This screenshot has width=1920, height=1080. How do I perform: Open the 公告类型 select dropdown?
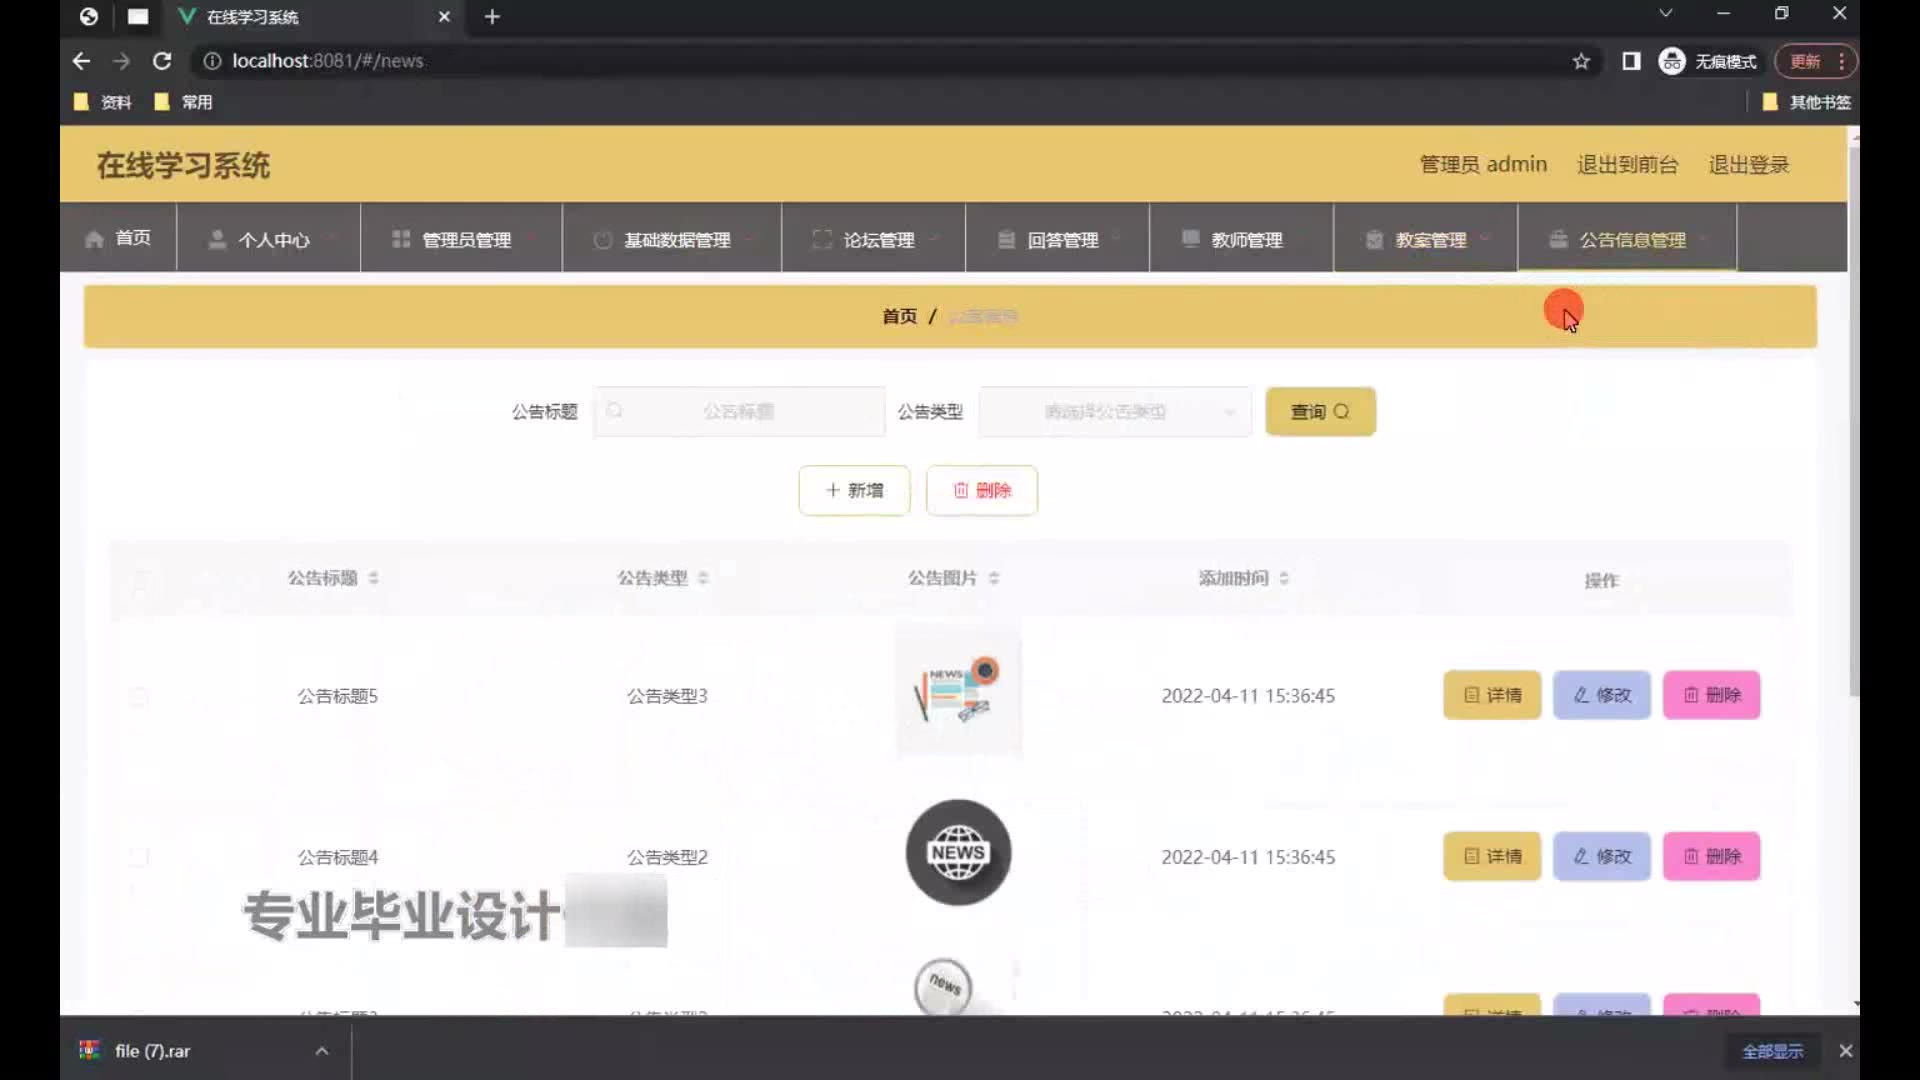(1115, 411)
